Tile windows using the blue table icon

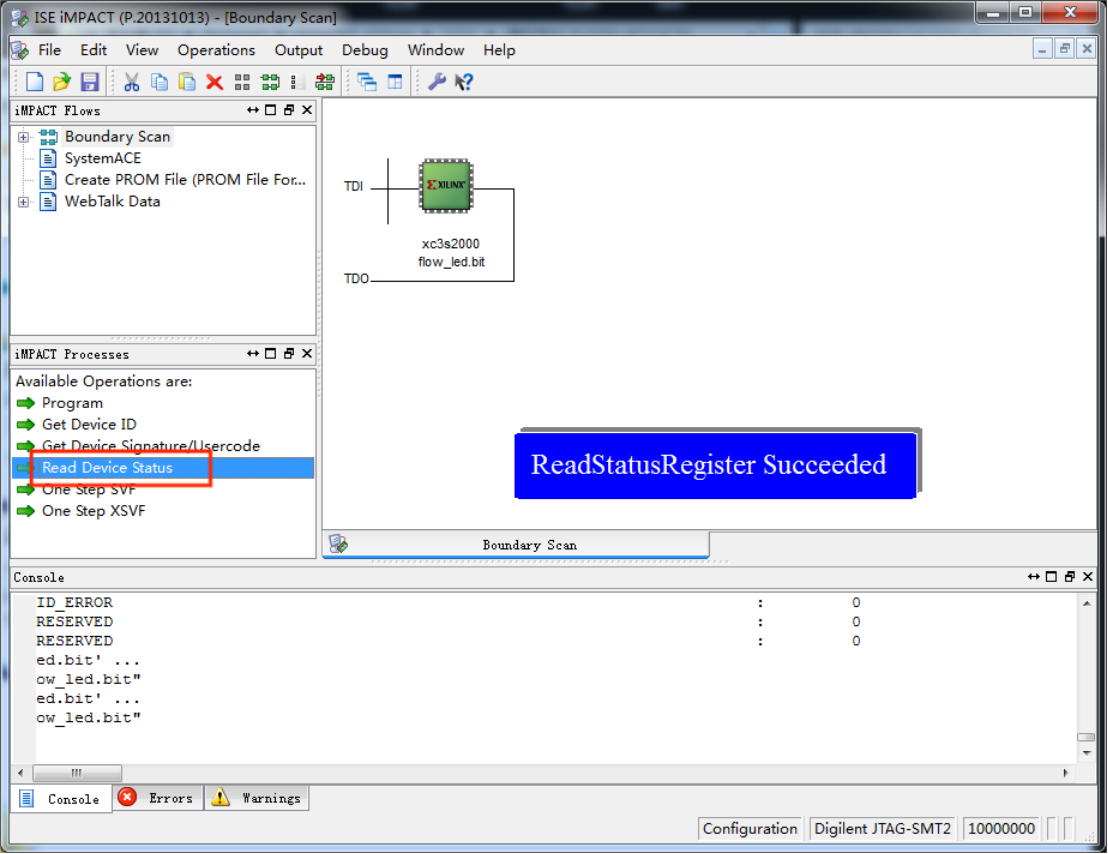[x=395, y=82]
